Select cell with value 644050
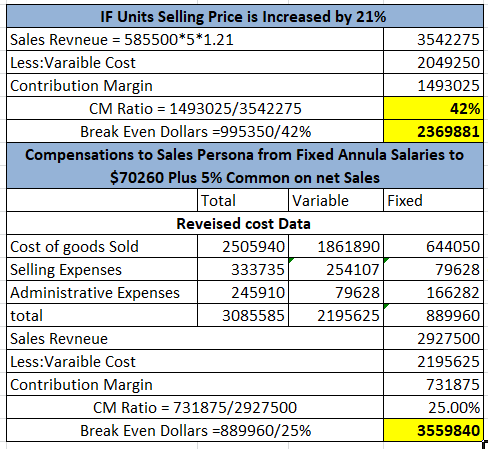The image size is (488, 449). coord(433,246)
